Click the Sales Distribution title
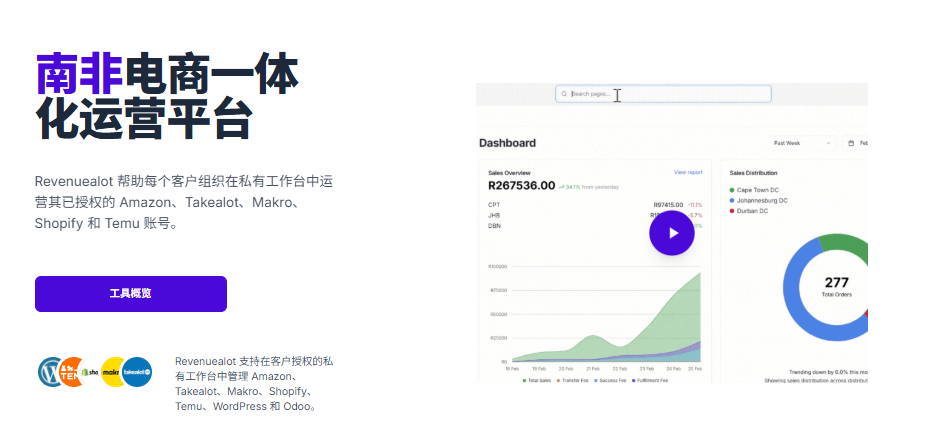This screenshot has height=440, width=939. (x=753, y=173)
